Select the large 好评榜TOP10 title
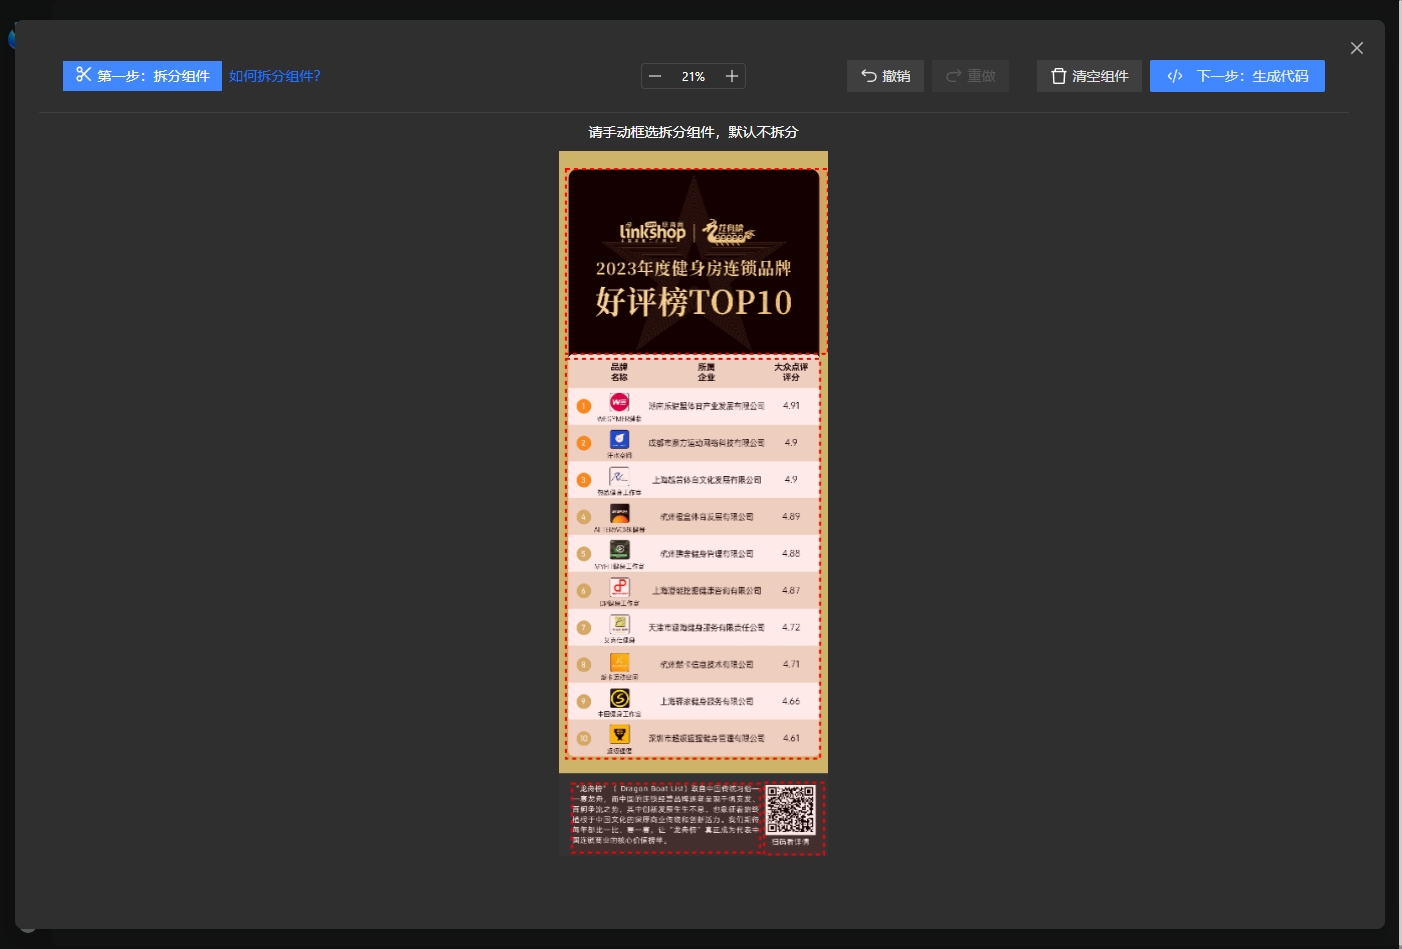 [693, 301]
